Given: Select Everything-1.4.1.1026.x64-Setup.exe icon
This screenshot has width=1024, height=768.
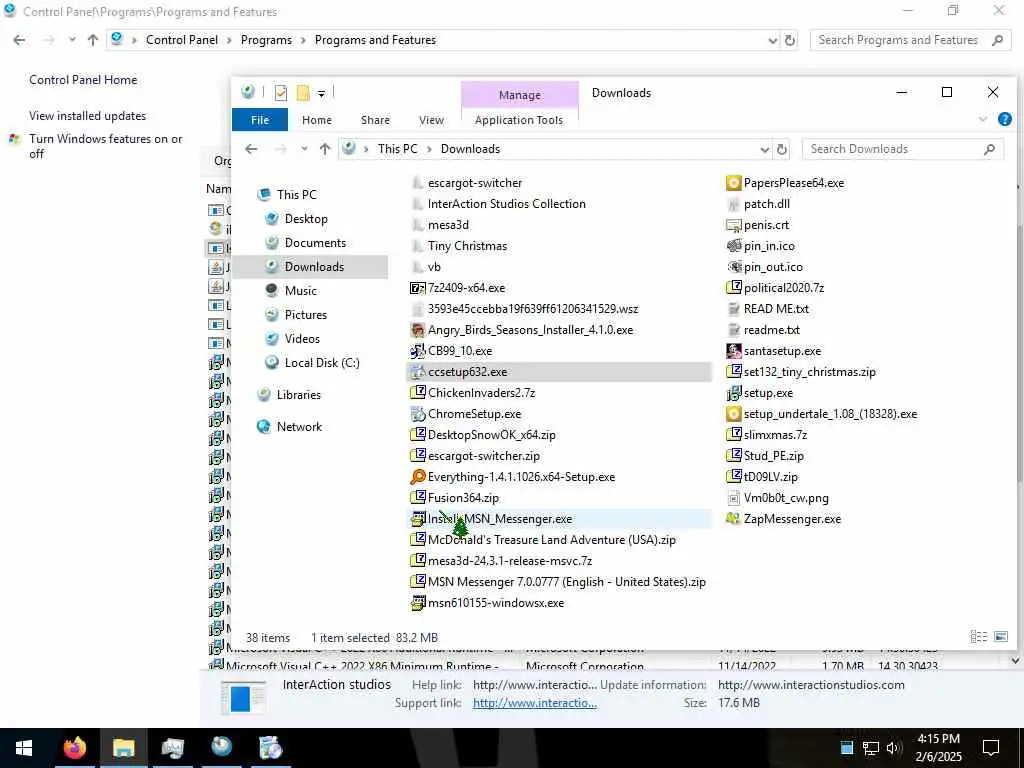Looking at the screenshot, I should [x=417, y=477].
